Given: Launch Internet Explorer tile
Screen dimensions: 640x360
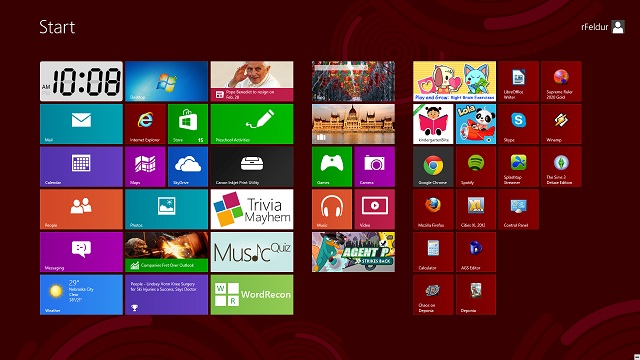Looking at the screenshot, I should point(145,124).
